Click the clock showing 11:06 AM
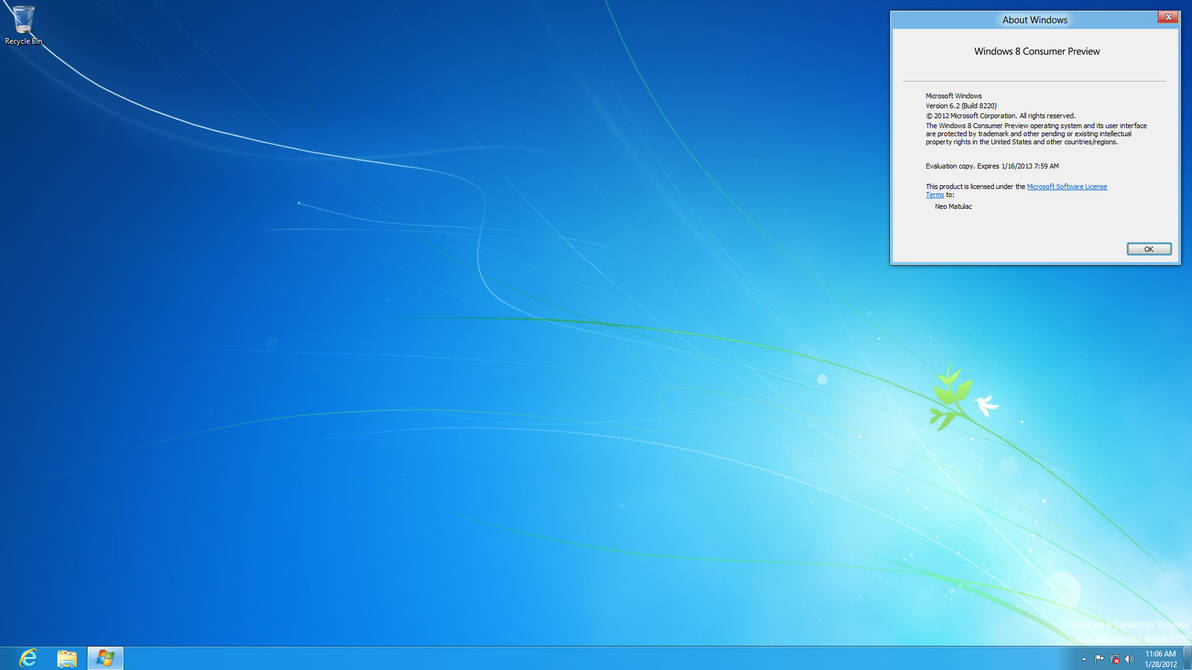Screen dimensions: 1192x670 (x=1160, y=653)
